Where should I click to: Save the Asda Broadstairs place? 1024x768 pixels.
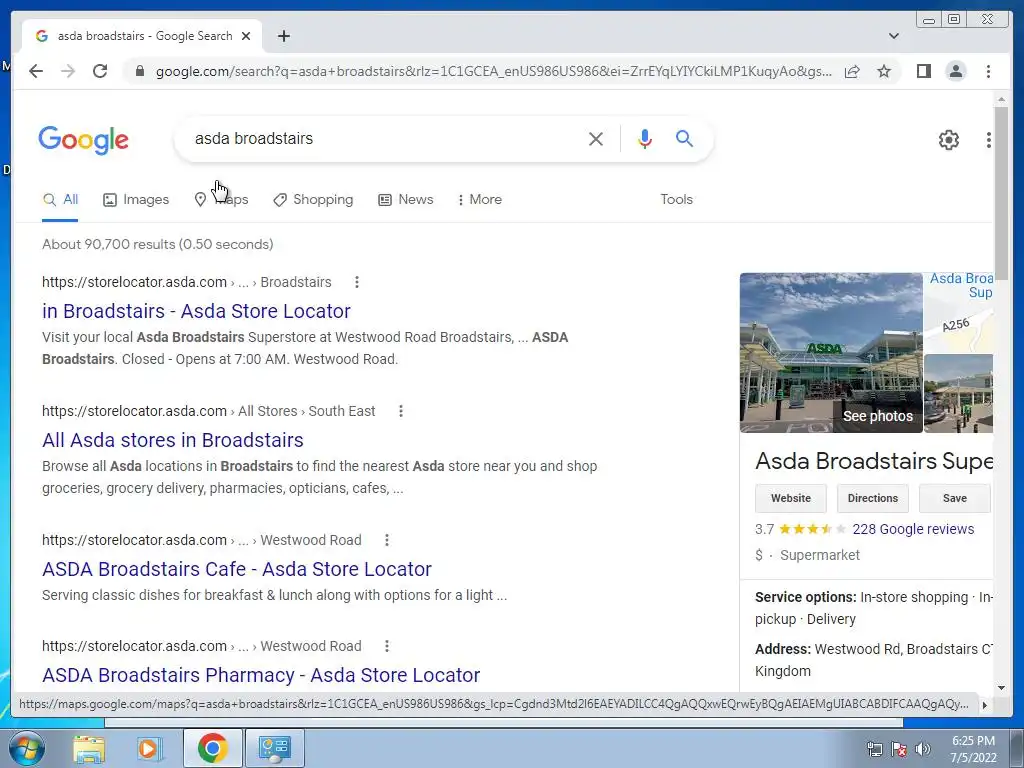coord(954,498)
